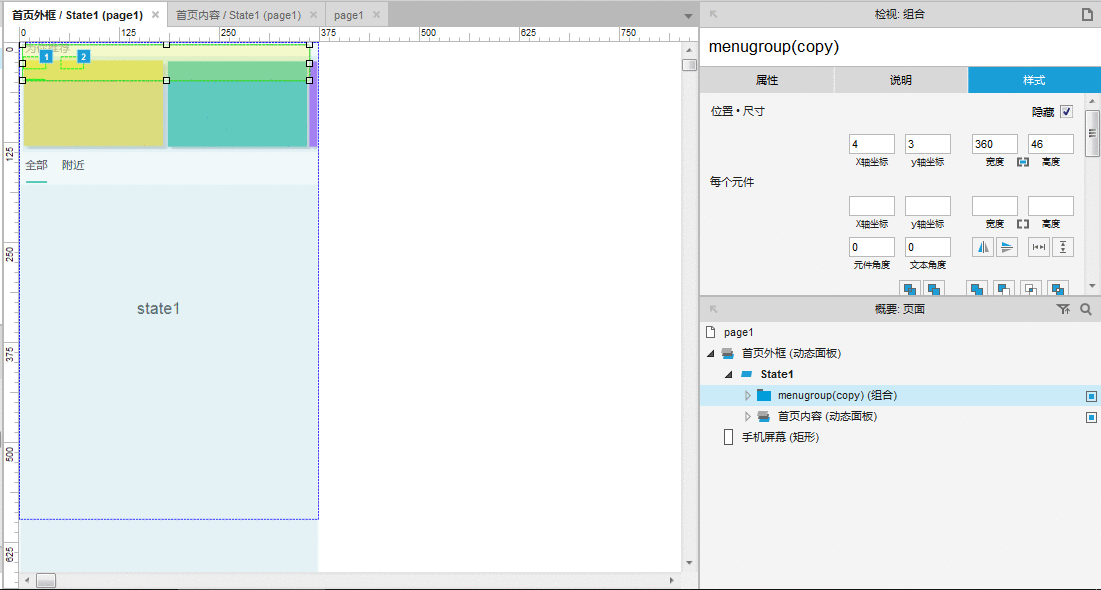Select 附近 tab on the canvas
The width and height of the screenshot is (1101, 590).
point(73,165)
